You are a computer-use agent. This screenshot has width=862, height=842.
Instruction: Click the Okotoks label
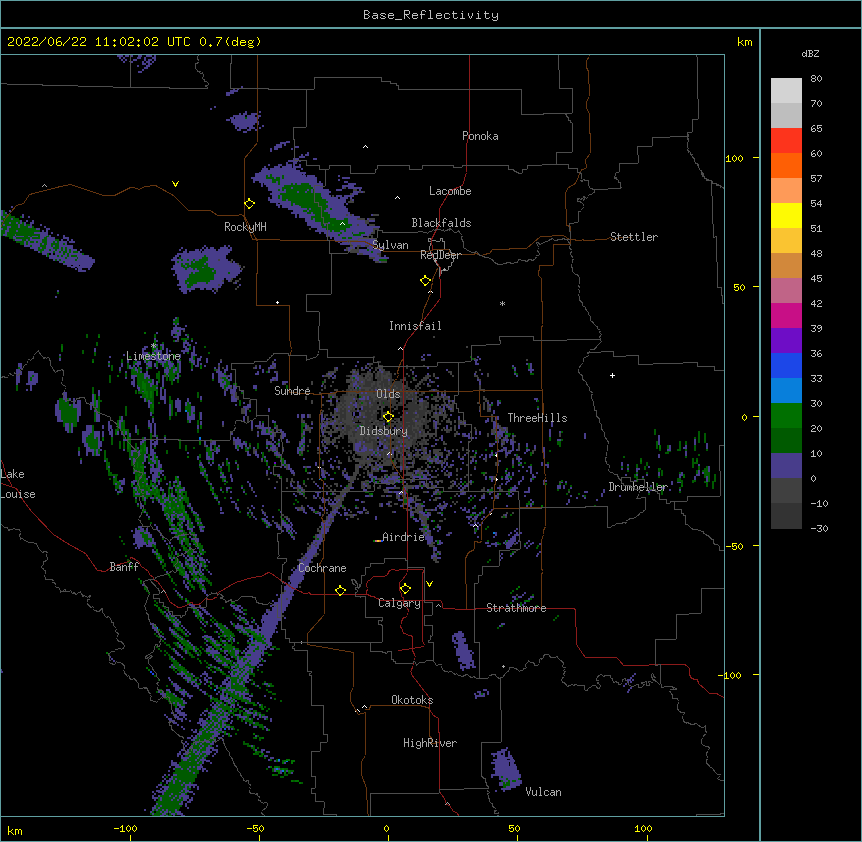(x=412, y=700)
